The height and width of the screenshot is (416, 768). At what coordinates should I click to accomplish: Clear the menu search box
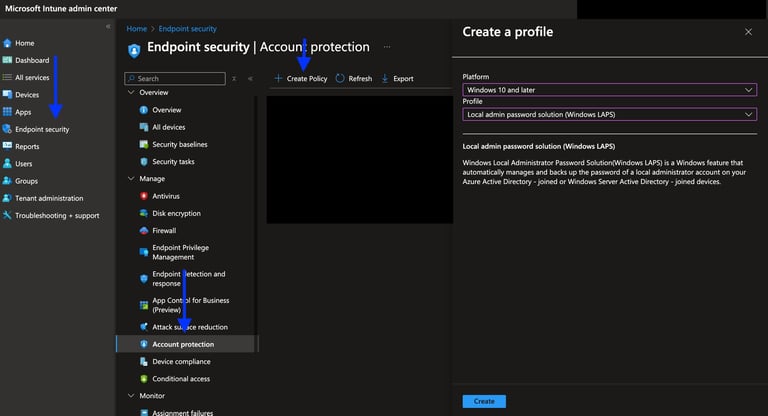(234, 78)
